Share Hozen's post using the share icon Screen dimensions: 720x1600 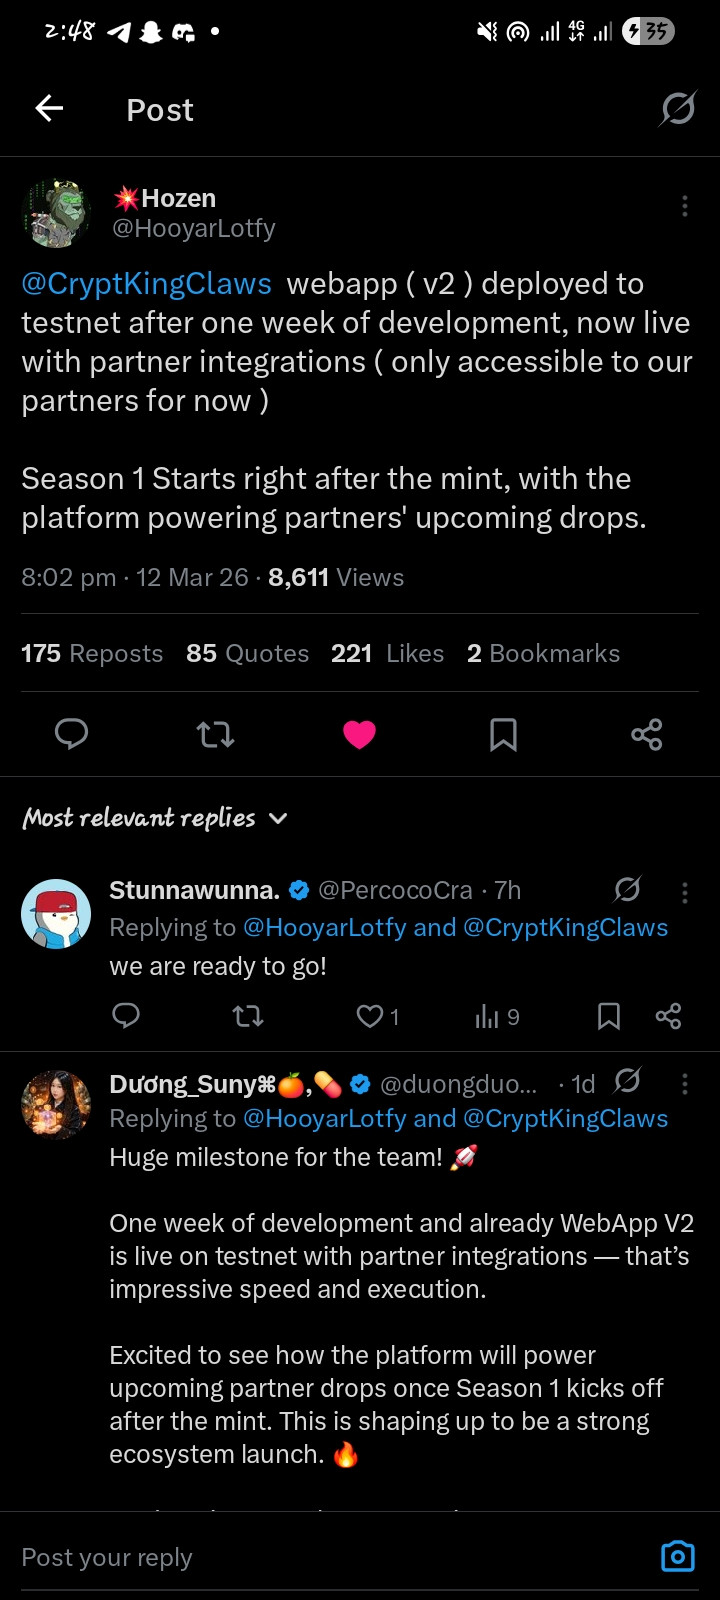point(647,735)
